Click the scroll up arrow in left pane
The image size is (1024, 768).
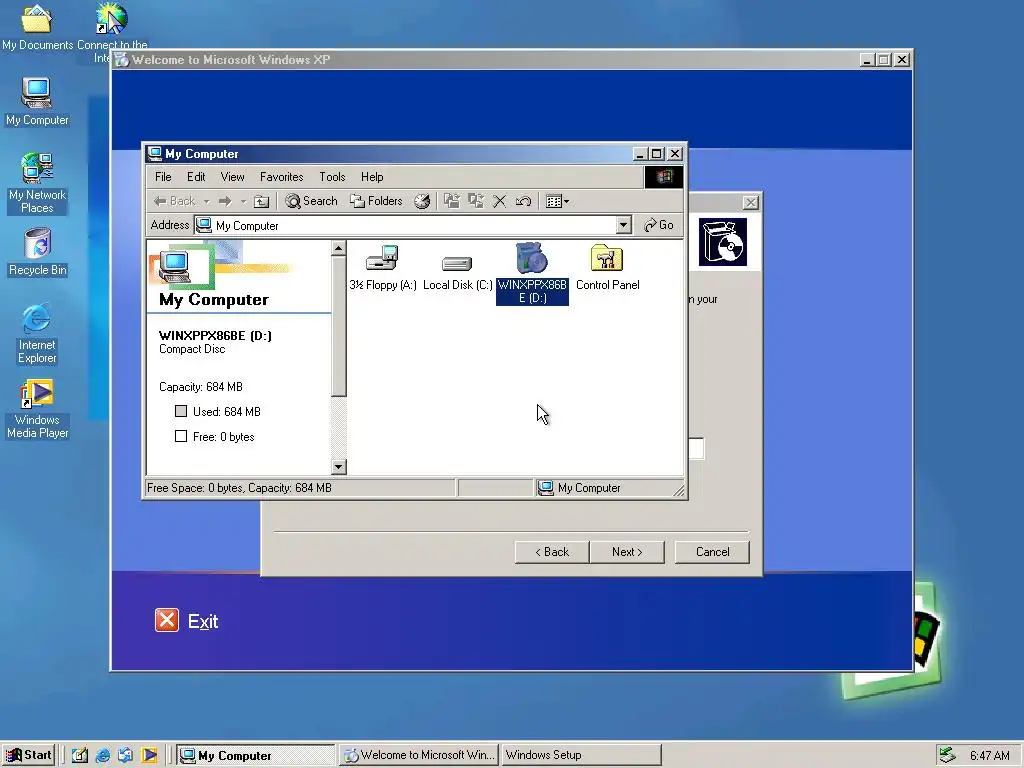pyautogui.click(x=338, y=249)
